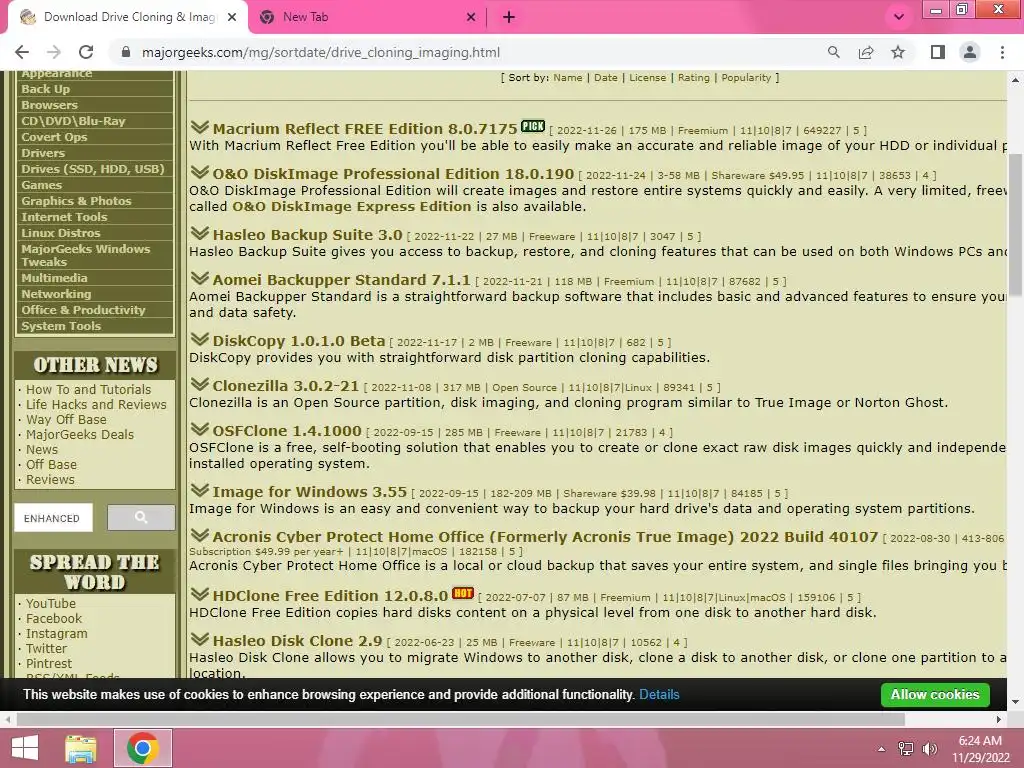The image size is (1024, 768).
Task: Open How To and Tutorials link
Action: 88,389
